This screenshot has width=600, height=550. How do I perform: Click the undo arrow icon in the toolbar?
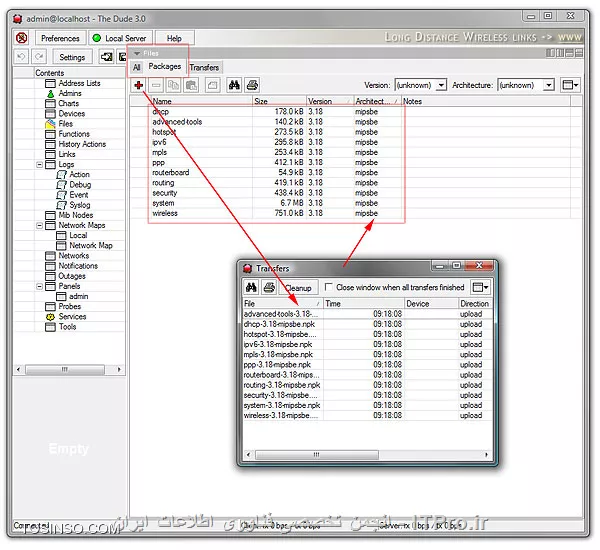tap(21, 57)
